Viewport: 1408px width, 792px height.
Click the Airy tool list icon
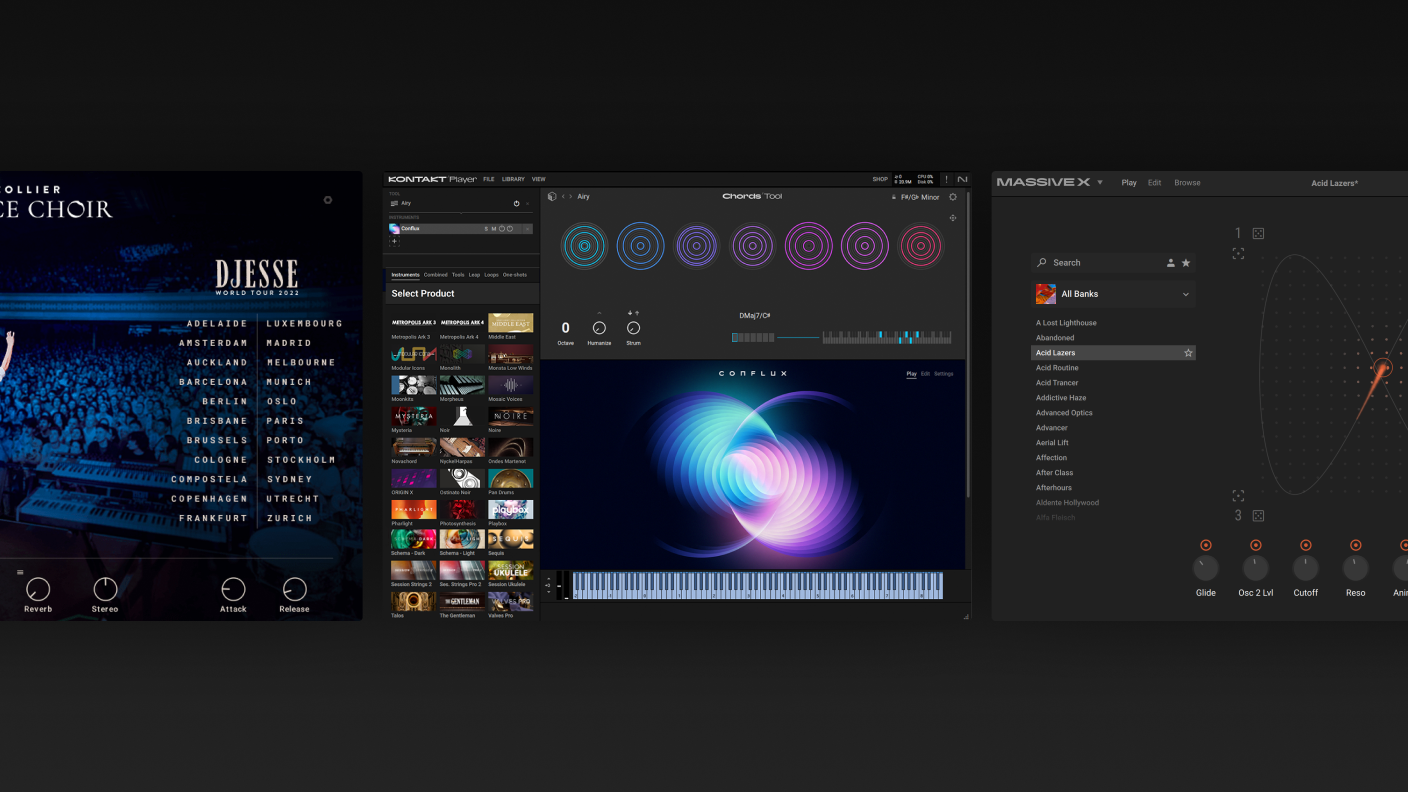[394, 203]
